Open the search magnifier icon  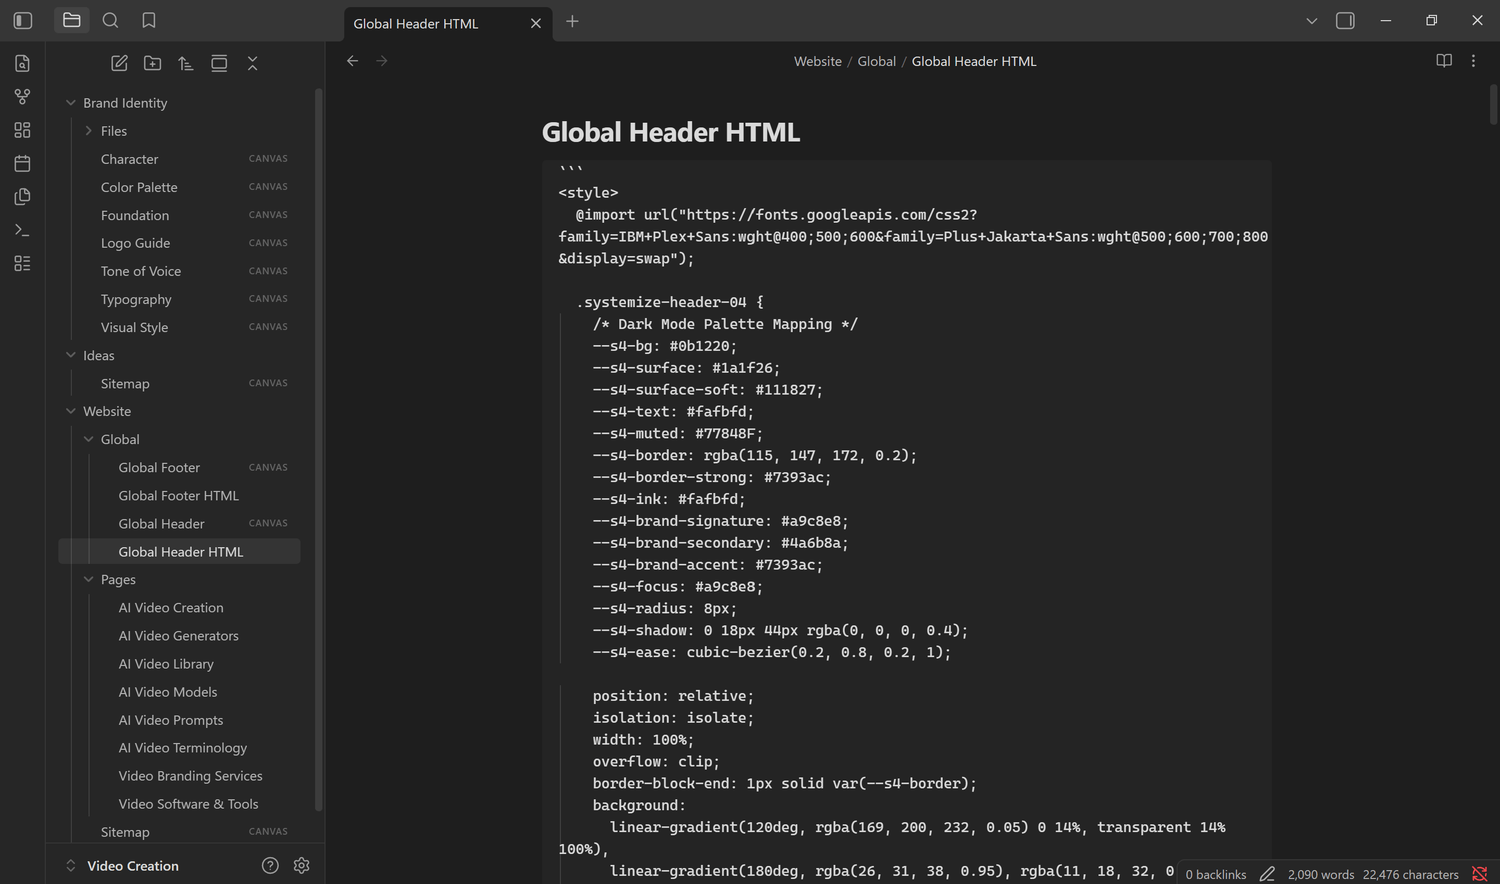tap(110, 20)
